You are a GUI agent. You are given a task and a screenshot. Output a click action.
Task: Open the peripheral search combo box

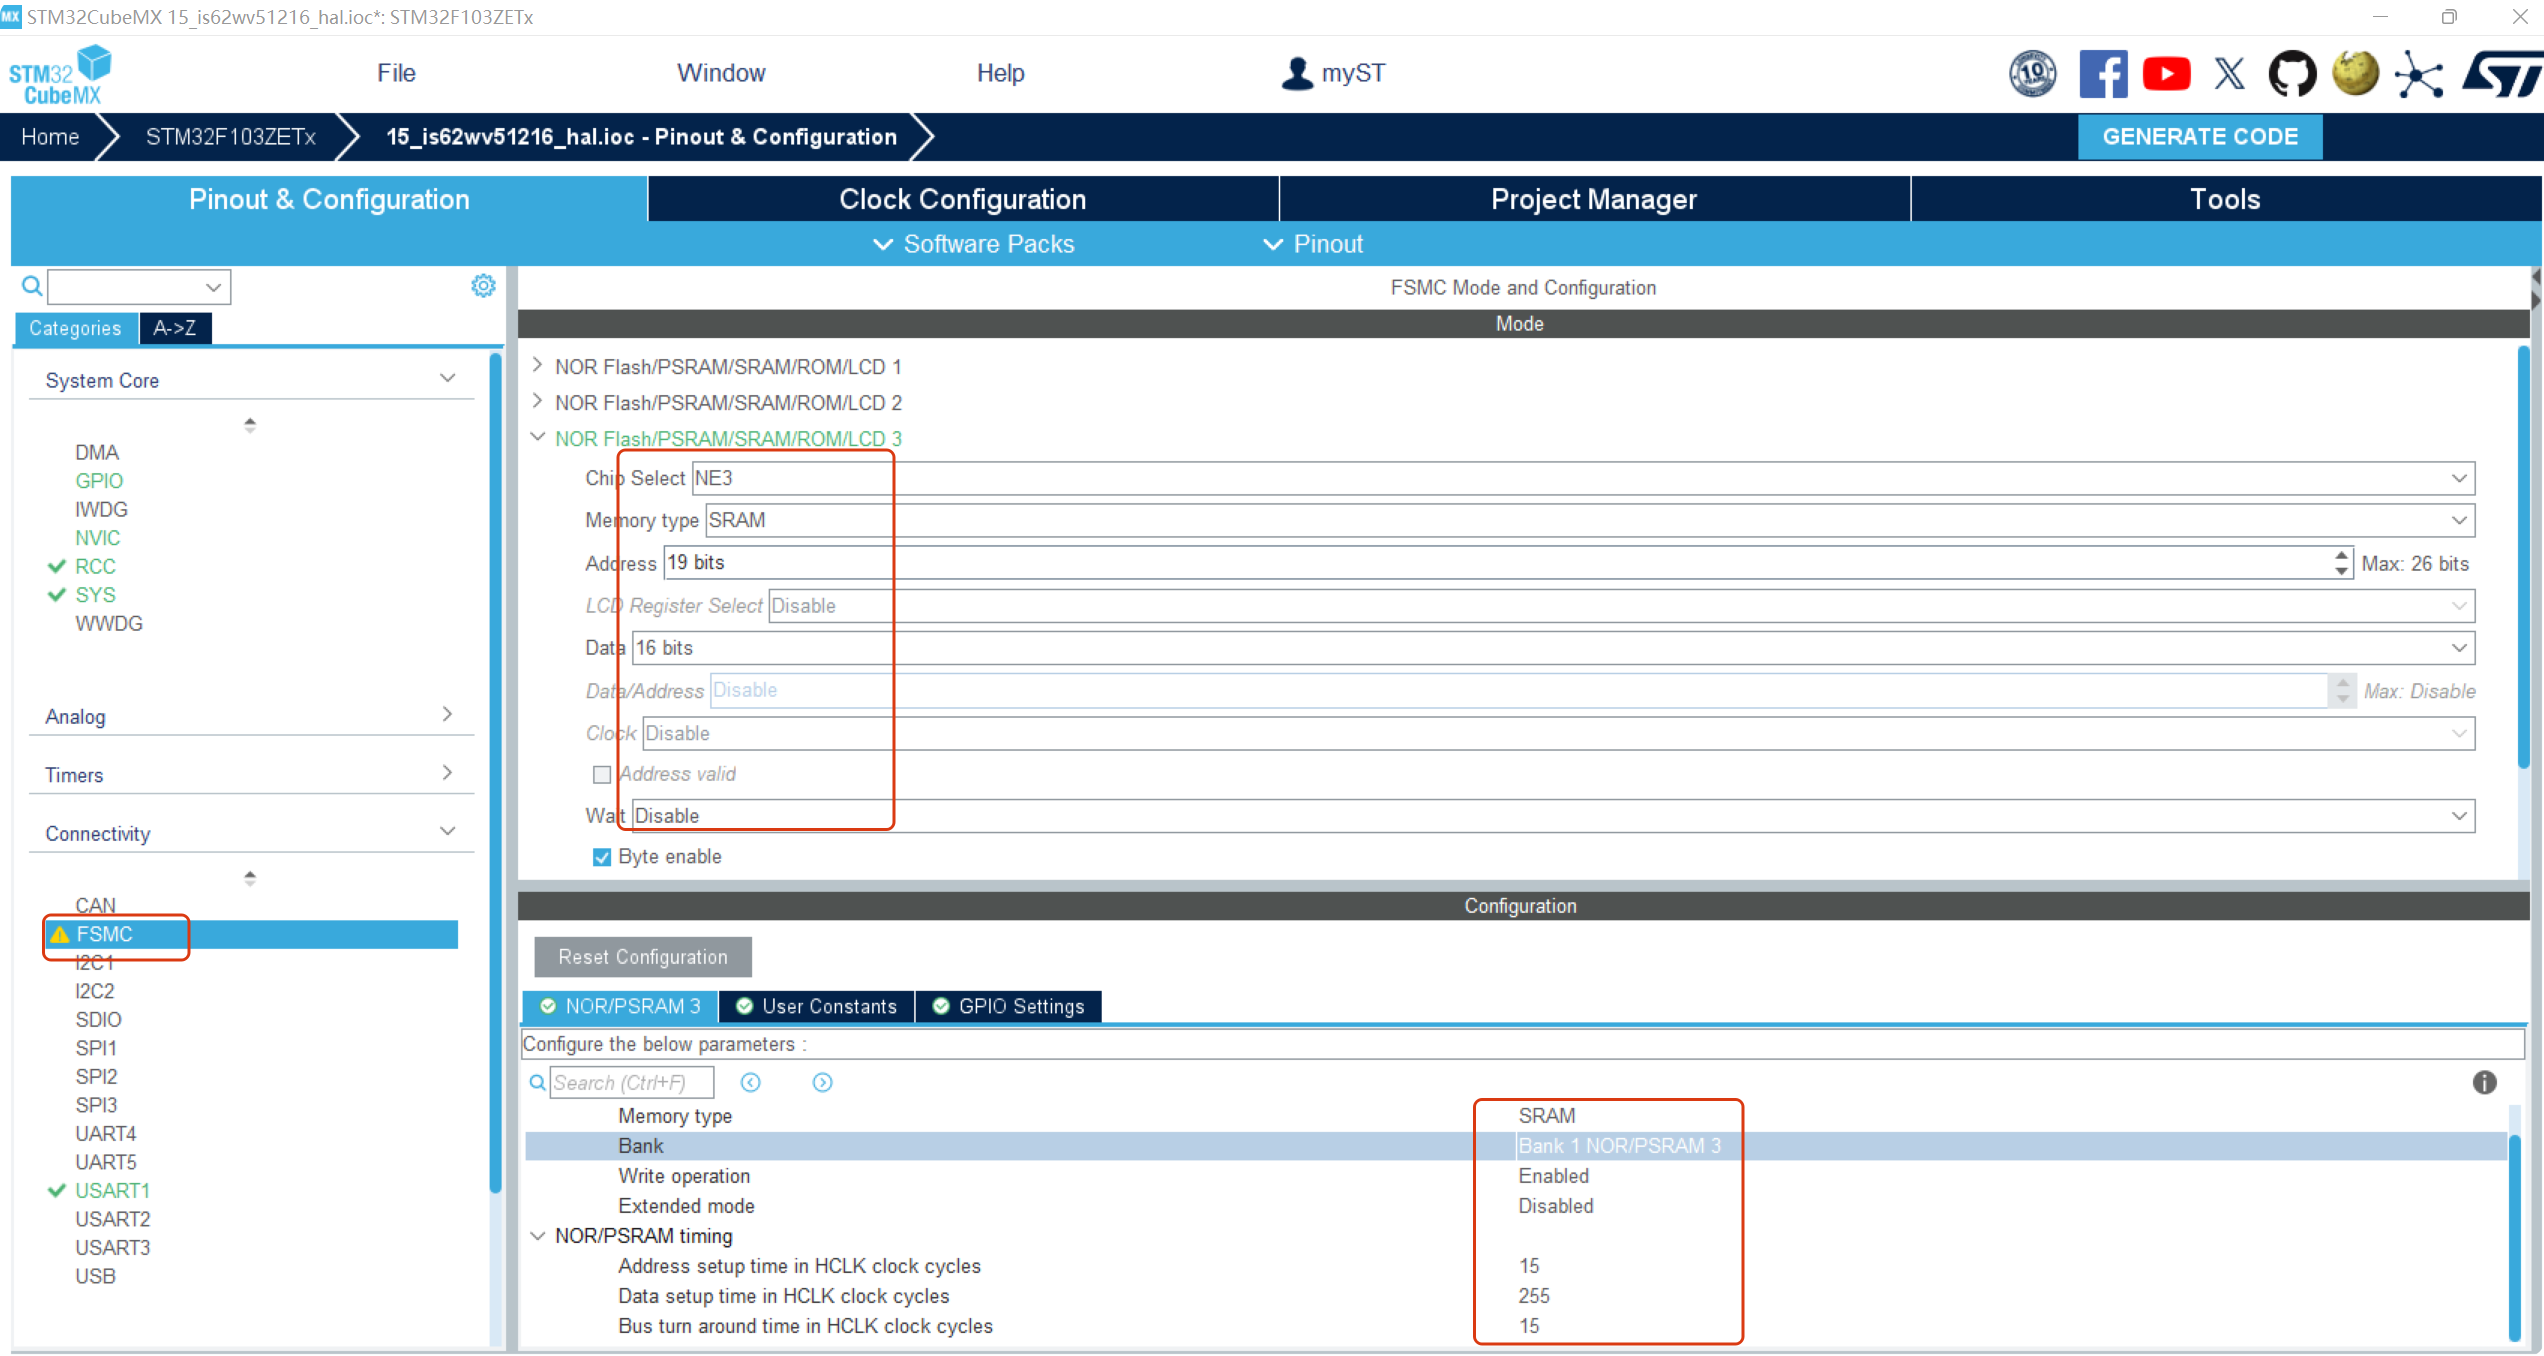point(139,287)
